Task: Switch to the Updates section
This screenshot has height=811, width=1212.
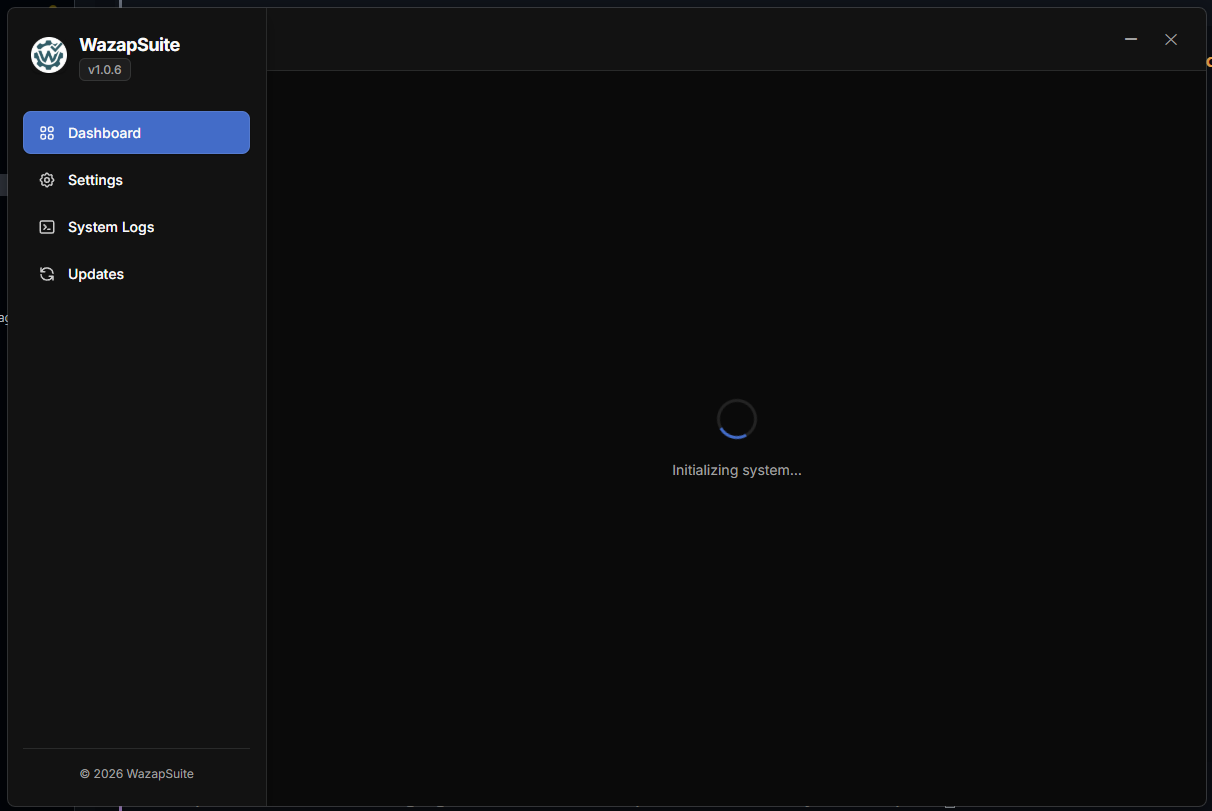Action: [x=95, y=273]
